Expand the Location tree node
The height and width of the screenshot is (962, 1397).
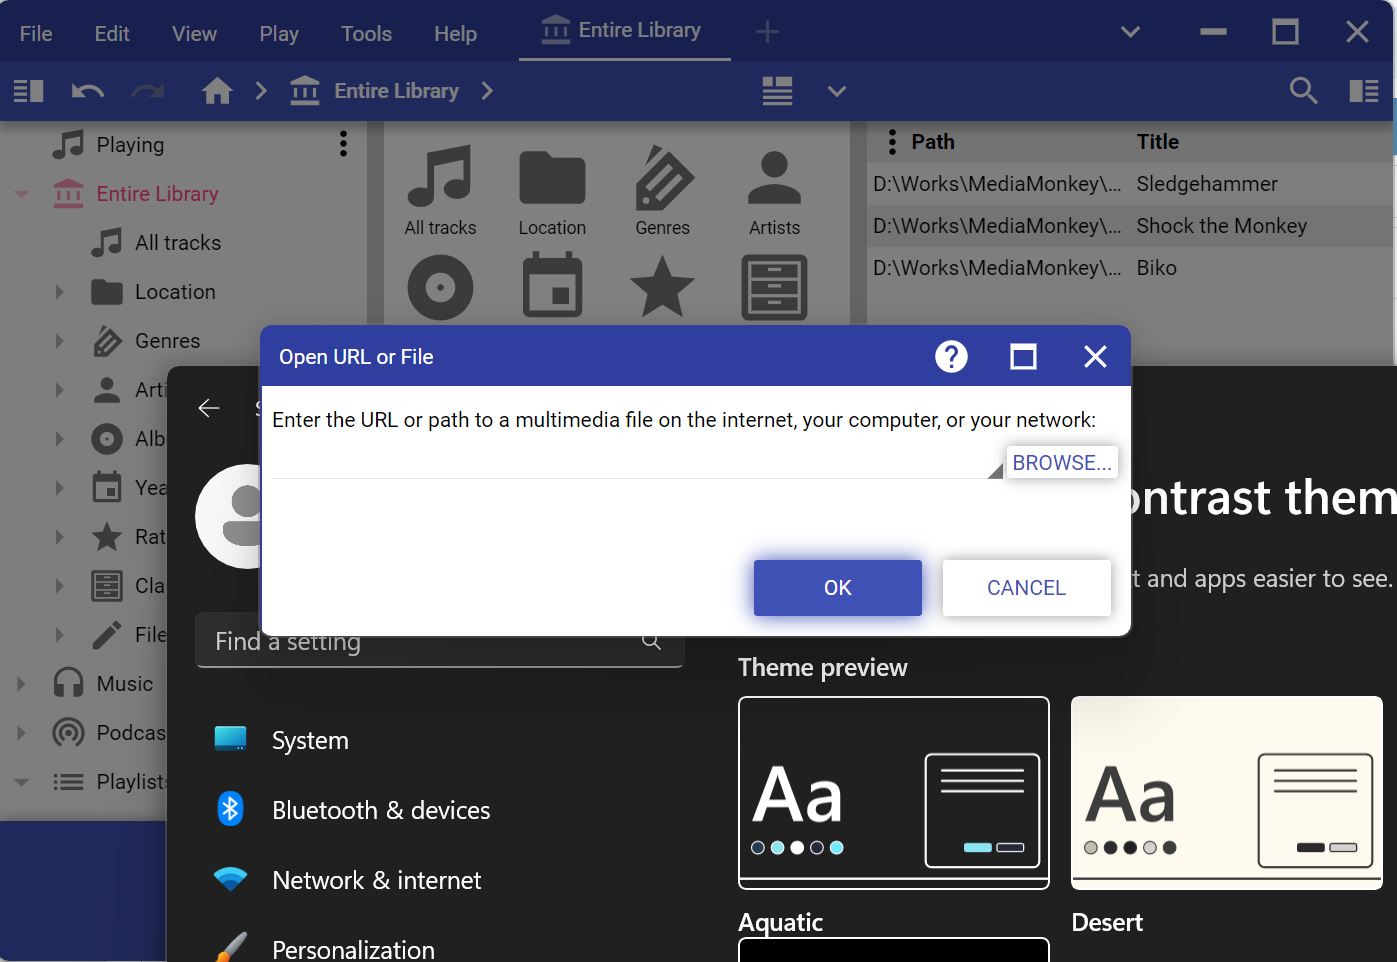tap(59, 292)
